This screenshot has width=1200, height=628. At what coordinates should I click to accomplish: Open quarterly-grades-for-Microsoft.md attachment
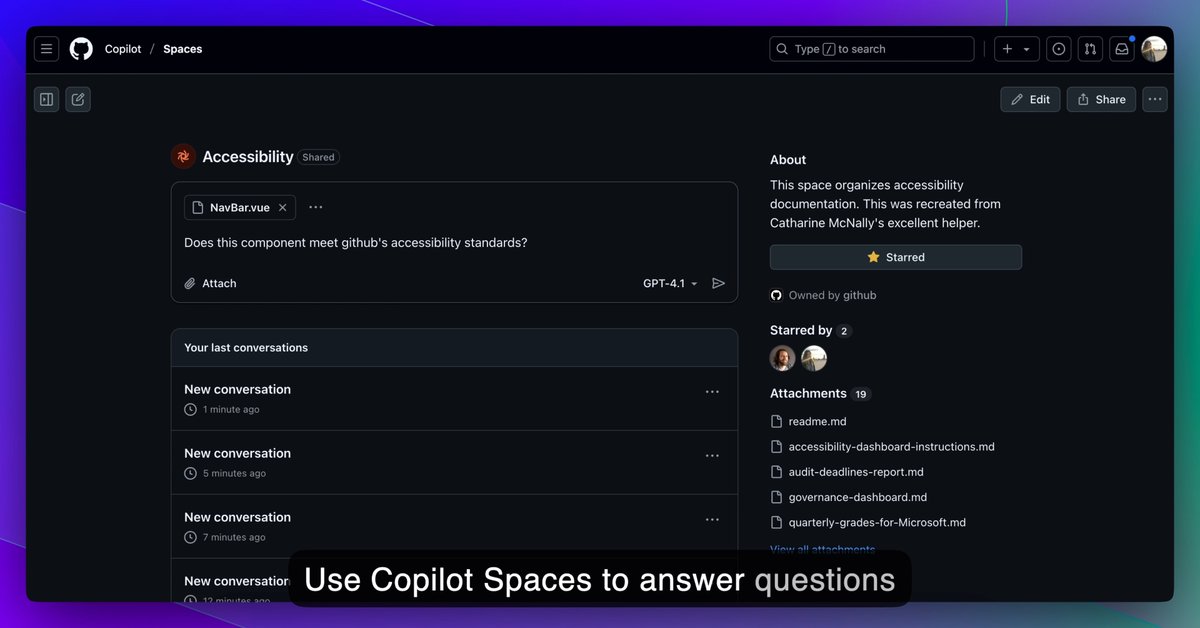pos(868,522)
